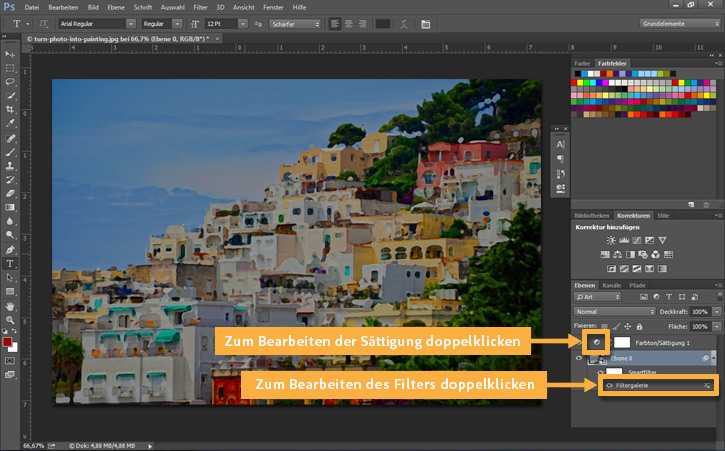The height and width of the screenshot is (451, 725).
Task: Select the Horizontal Type tool in toolbox
Action: tap(10, 264)
